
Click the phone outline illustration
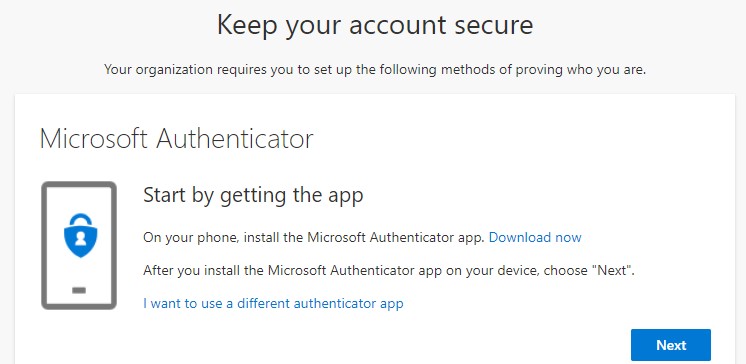pos(79,245)
